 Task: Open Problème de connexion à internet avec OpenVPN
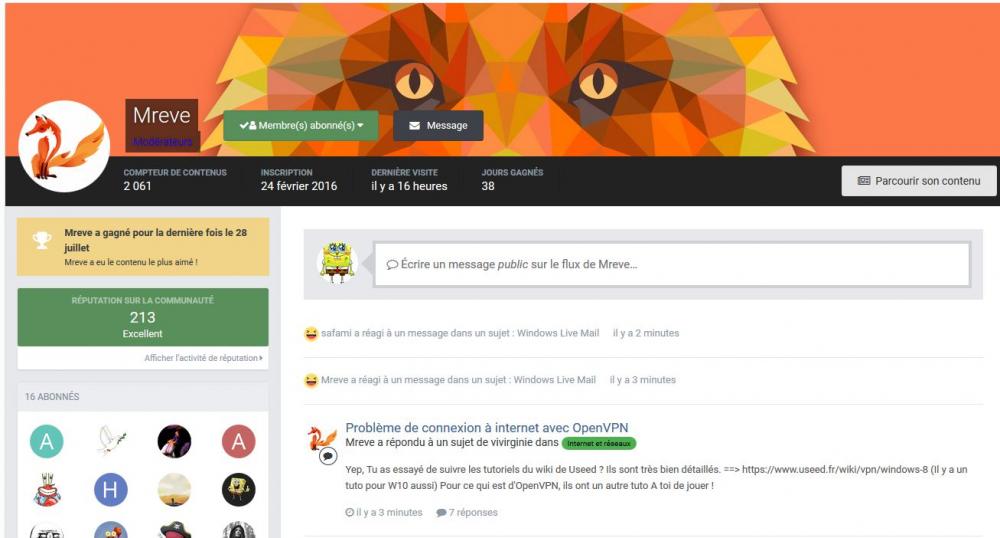coord(487,428)
